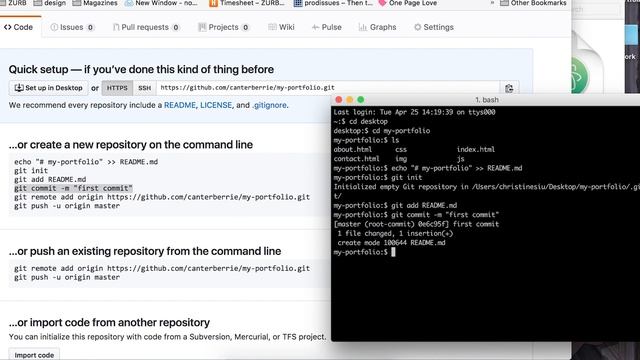Copy repository URL to clipboard
The image size is (640, 360).
point(509,88)
